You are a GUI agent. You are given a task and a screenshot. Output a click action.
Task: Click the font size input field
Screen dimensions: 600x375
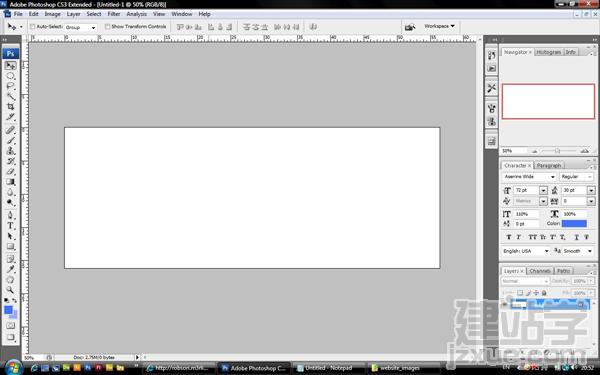coord(527,190)
